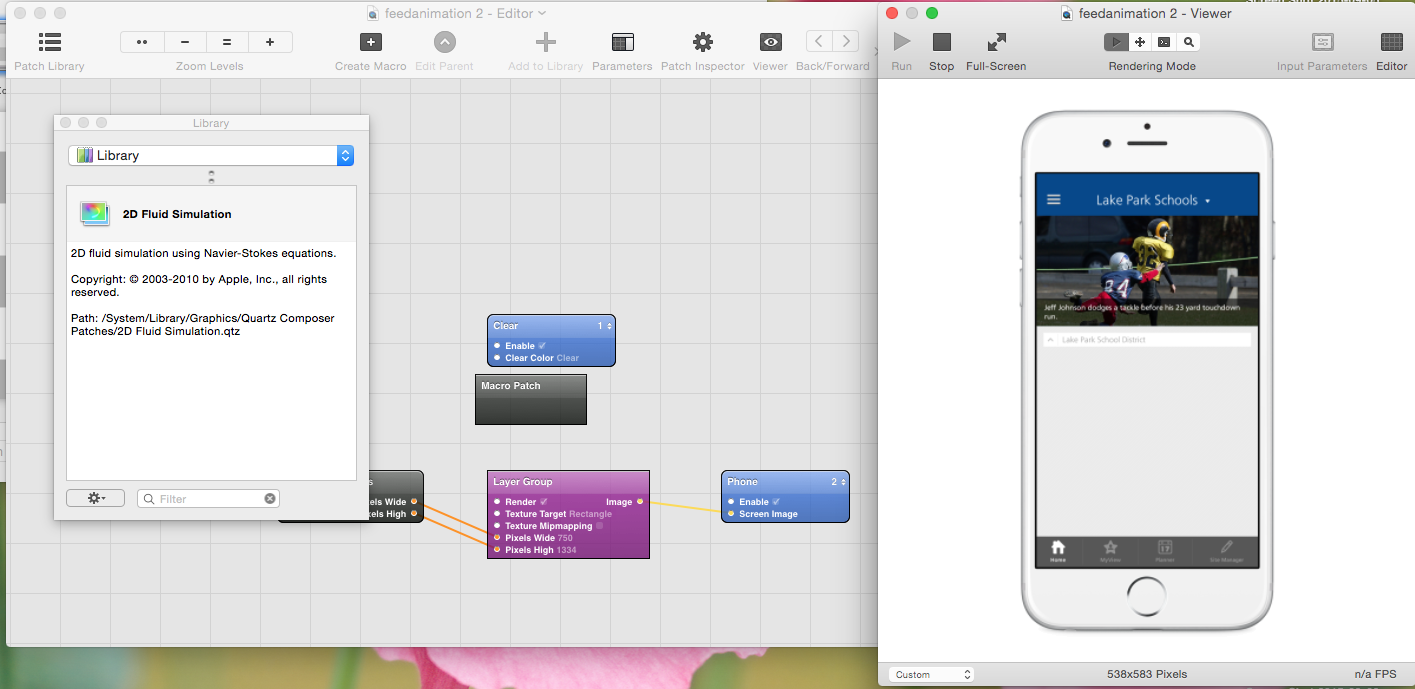Run the composition in the Viewer
This screenshot has height=689, width=1415.
(902, 42)
